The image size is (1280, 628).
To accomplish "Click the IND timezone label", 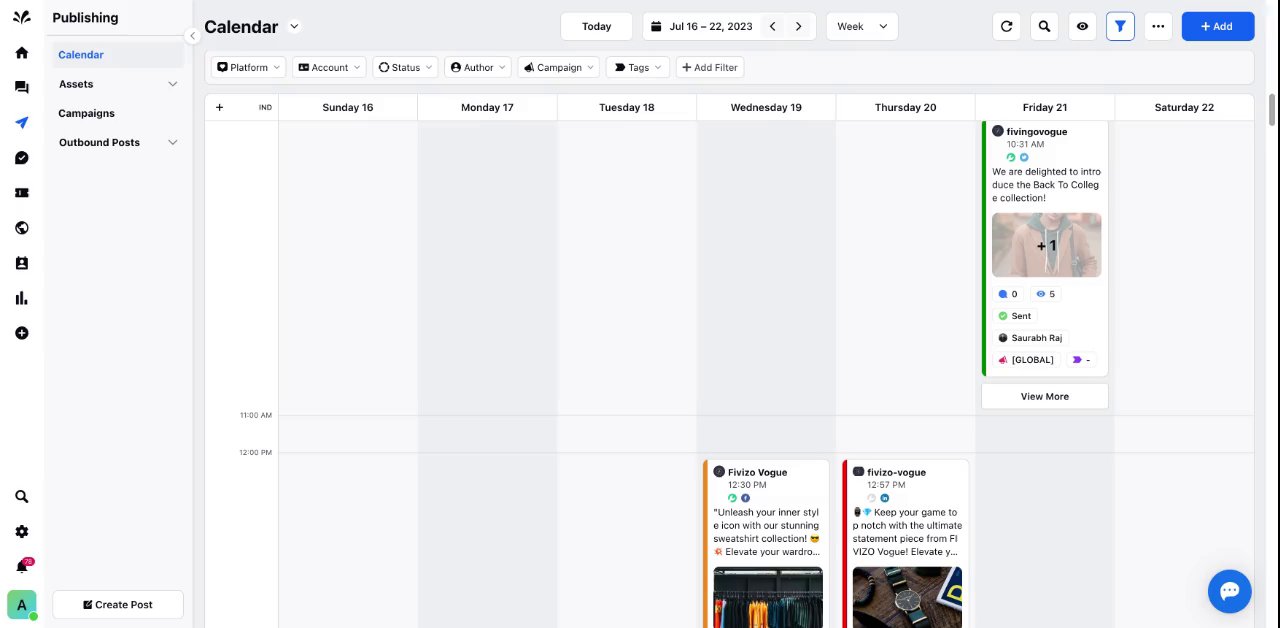I will [265, 107].
